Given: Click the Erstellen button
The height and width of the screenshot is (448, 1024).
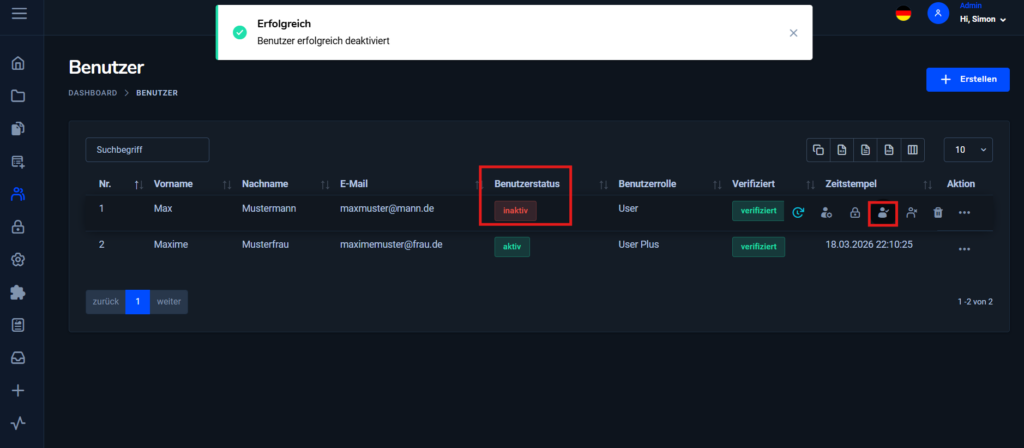Looking at the screenshot, I should pyautogui.click(x=968, y=79).
